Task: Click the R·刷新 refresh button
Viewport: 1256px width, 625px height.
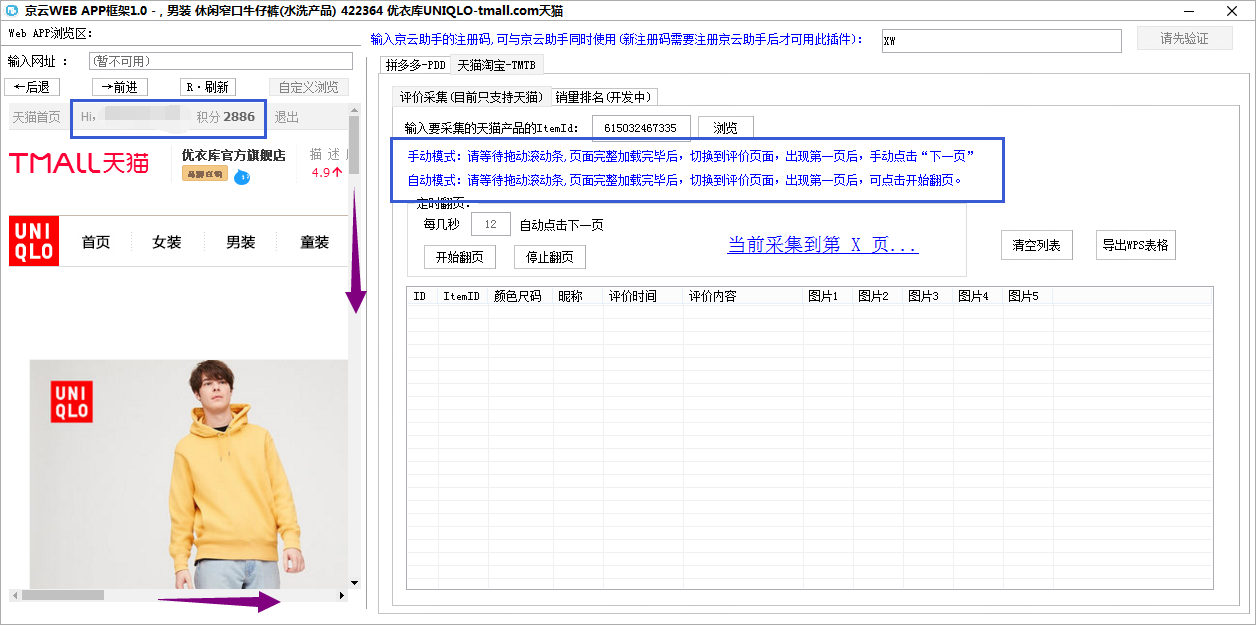Action: pos(209,87)
